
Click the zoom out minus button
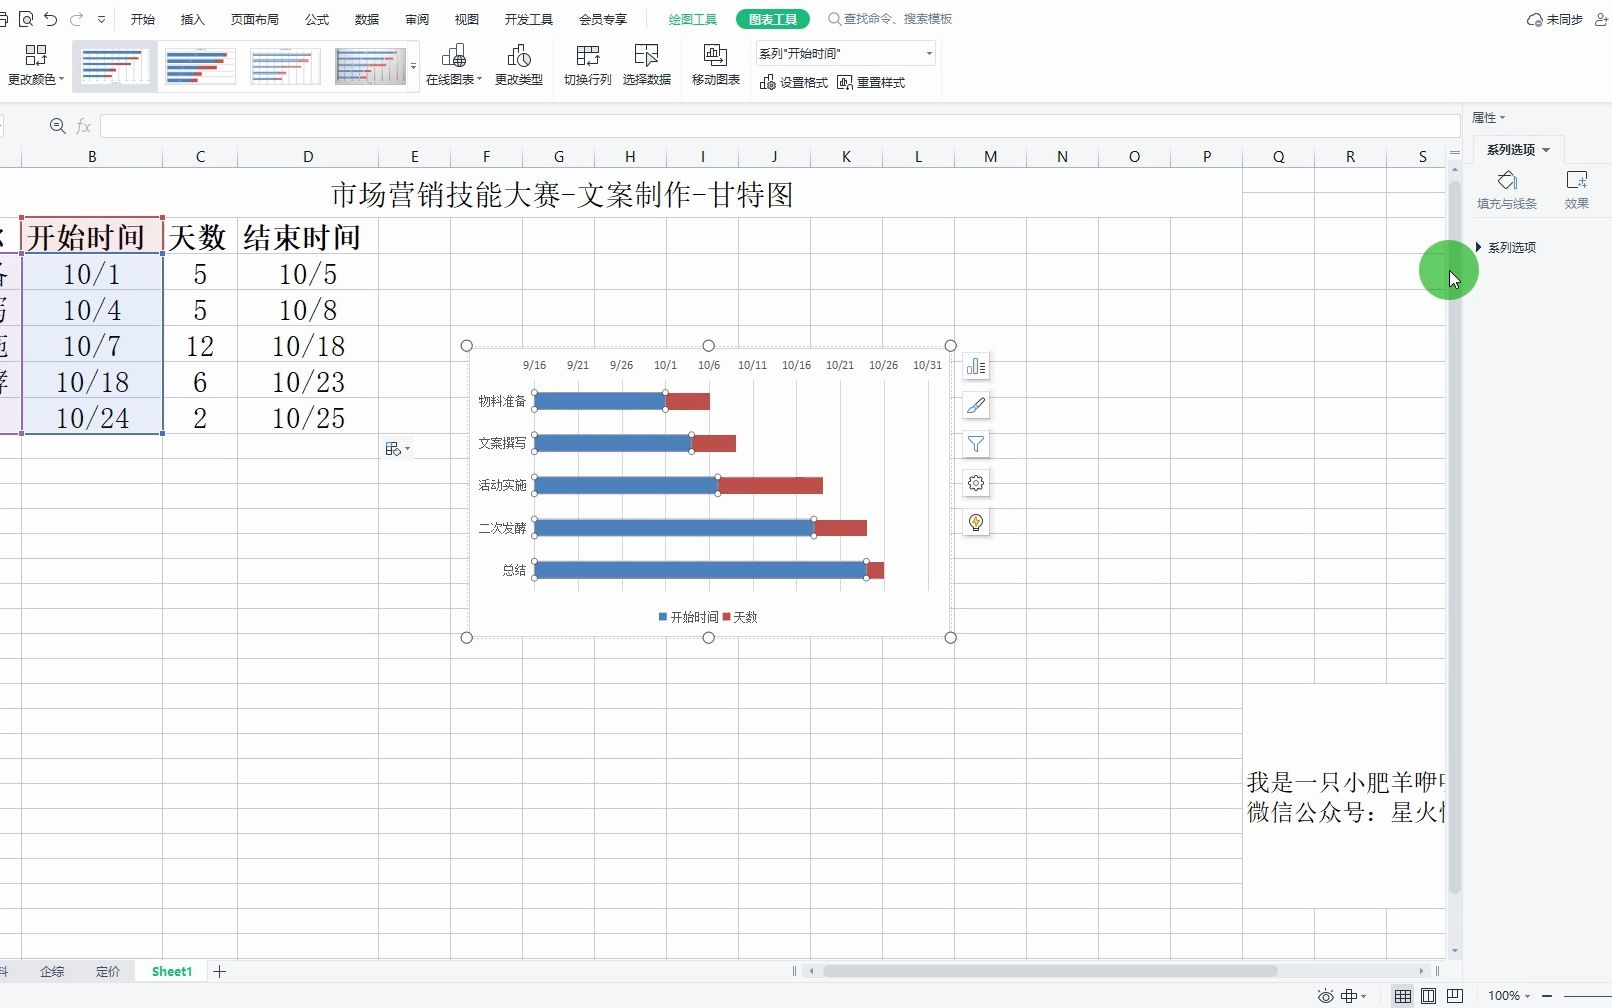pos(1547,996)
